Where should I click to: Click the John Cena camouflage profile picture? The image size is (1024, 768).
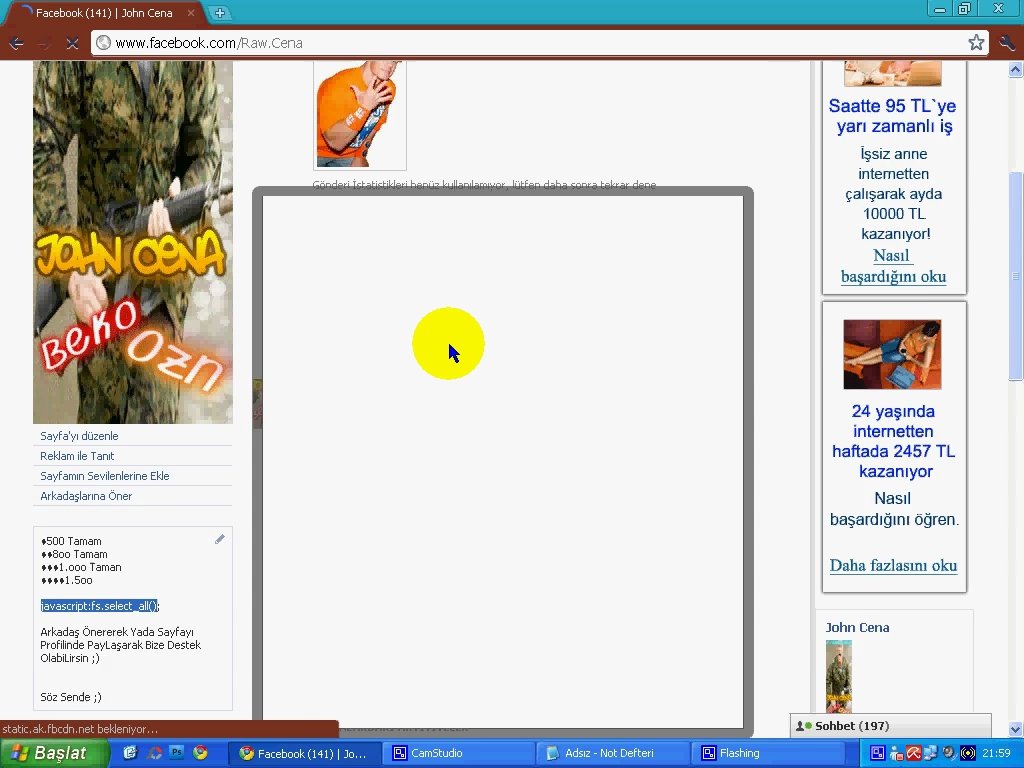133,242
